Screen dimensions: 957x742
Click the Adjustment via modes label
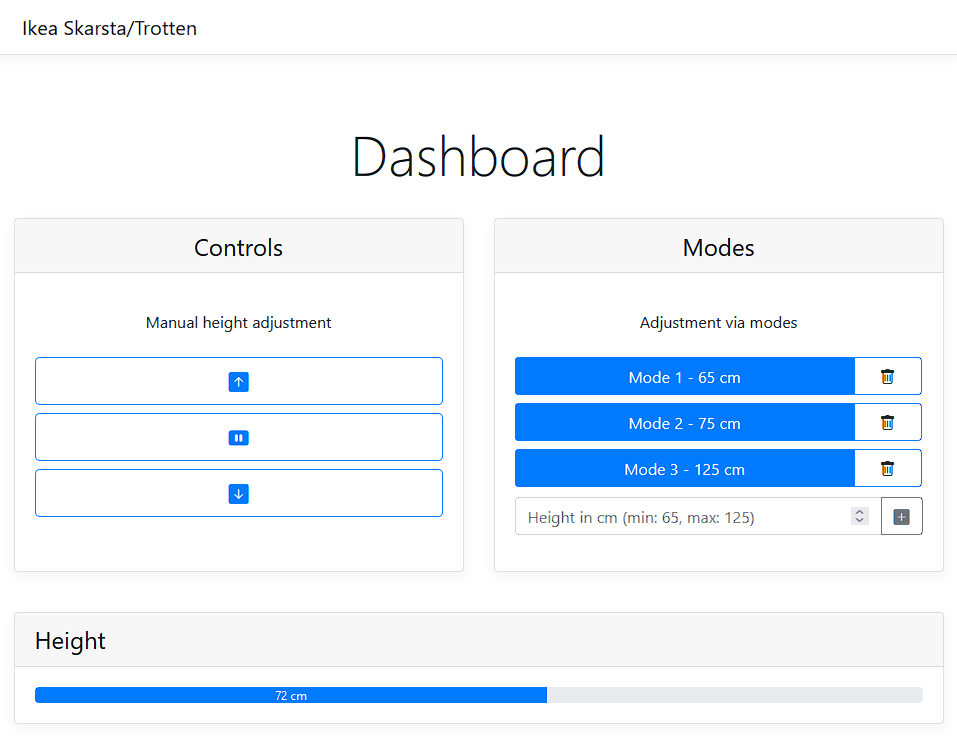pyautogui.click(x=718, y=323)
